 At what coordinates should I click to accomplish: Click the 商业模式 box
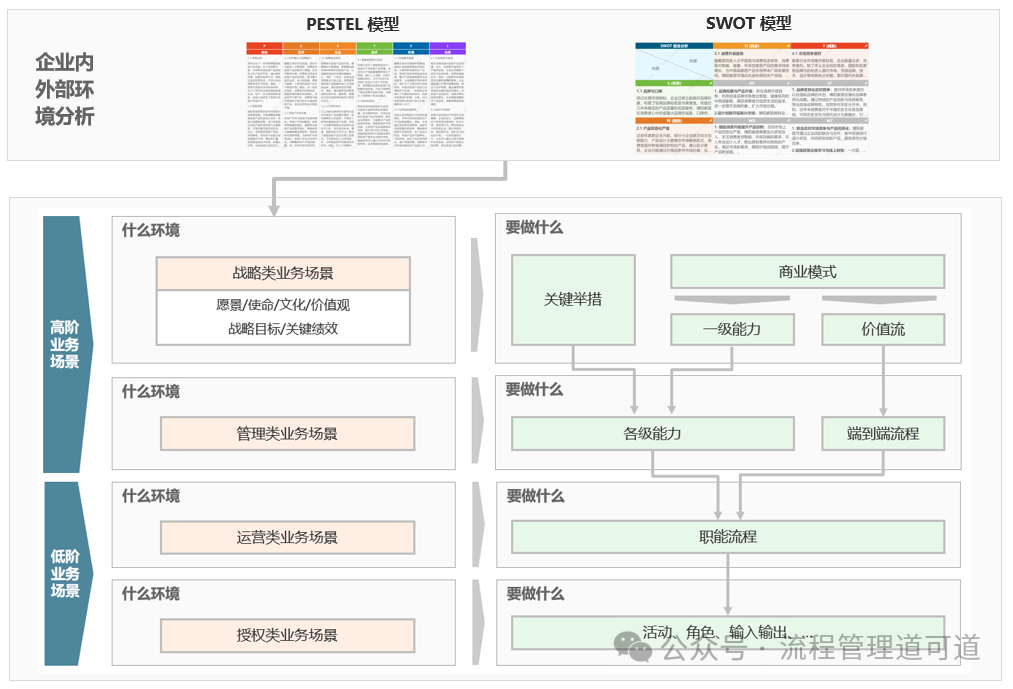tap(807, 271)
